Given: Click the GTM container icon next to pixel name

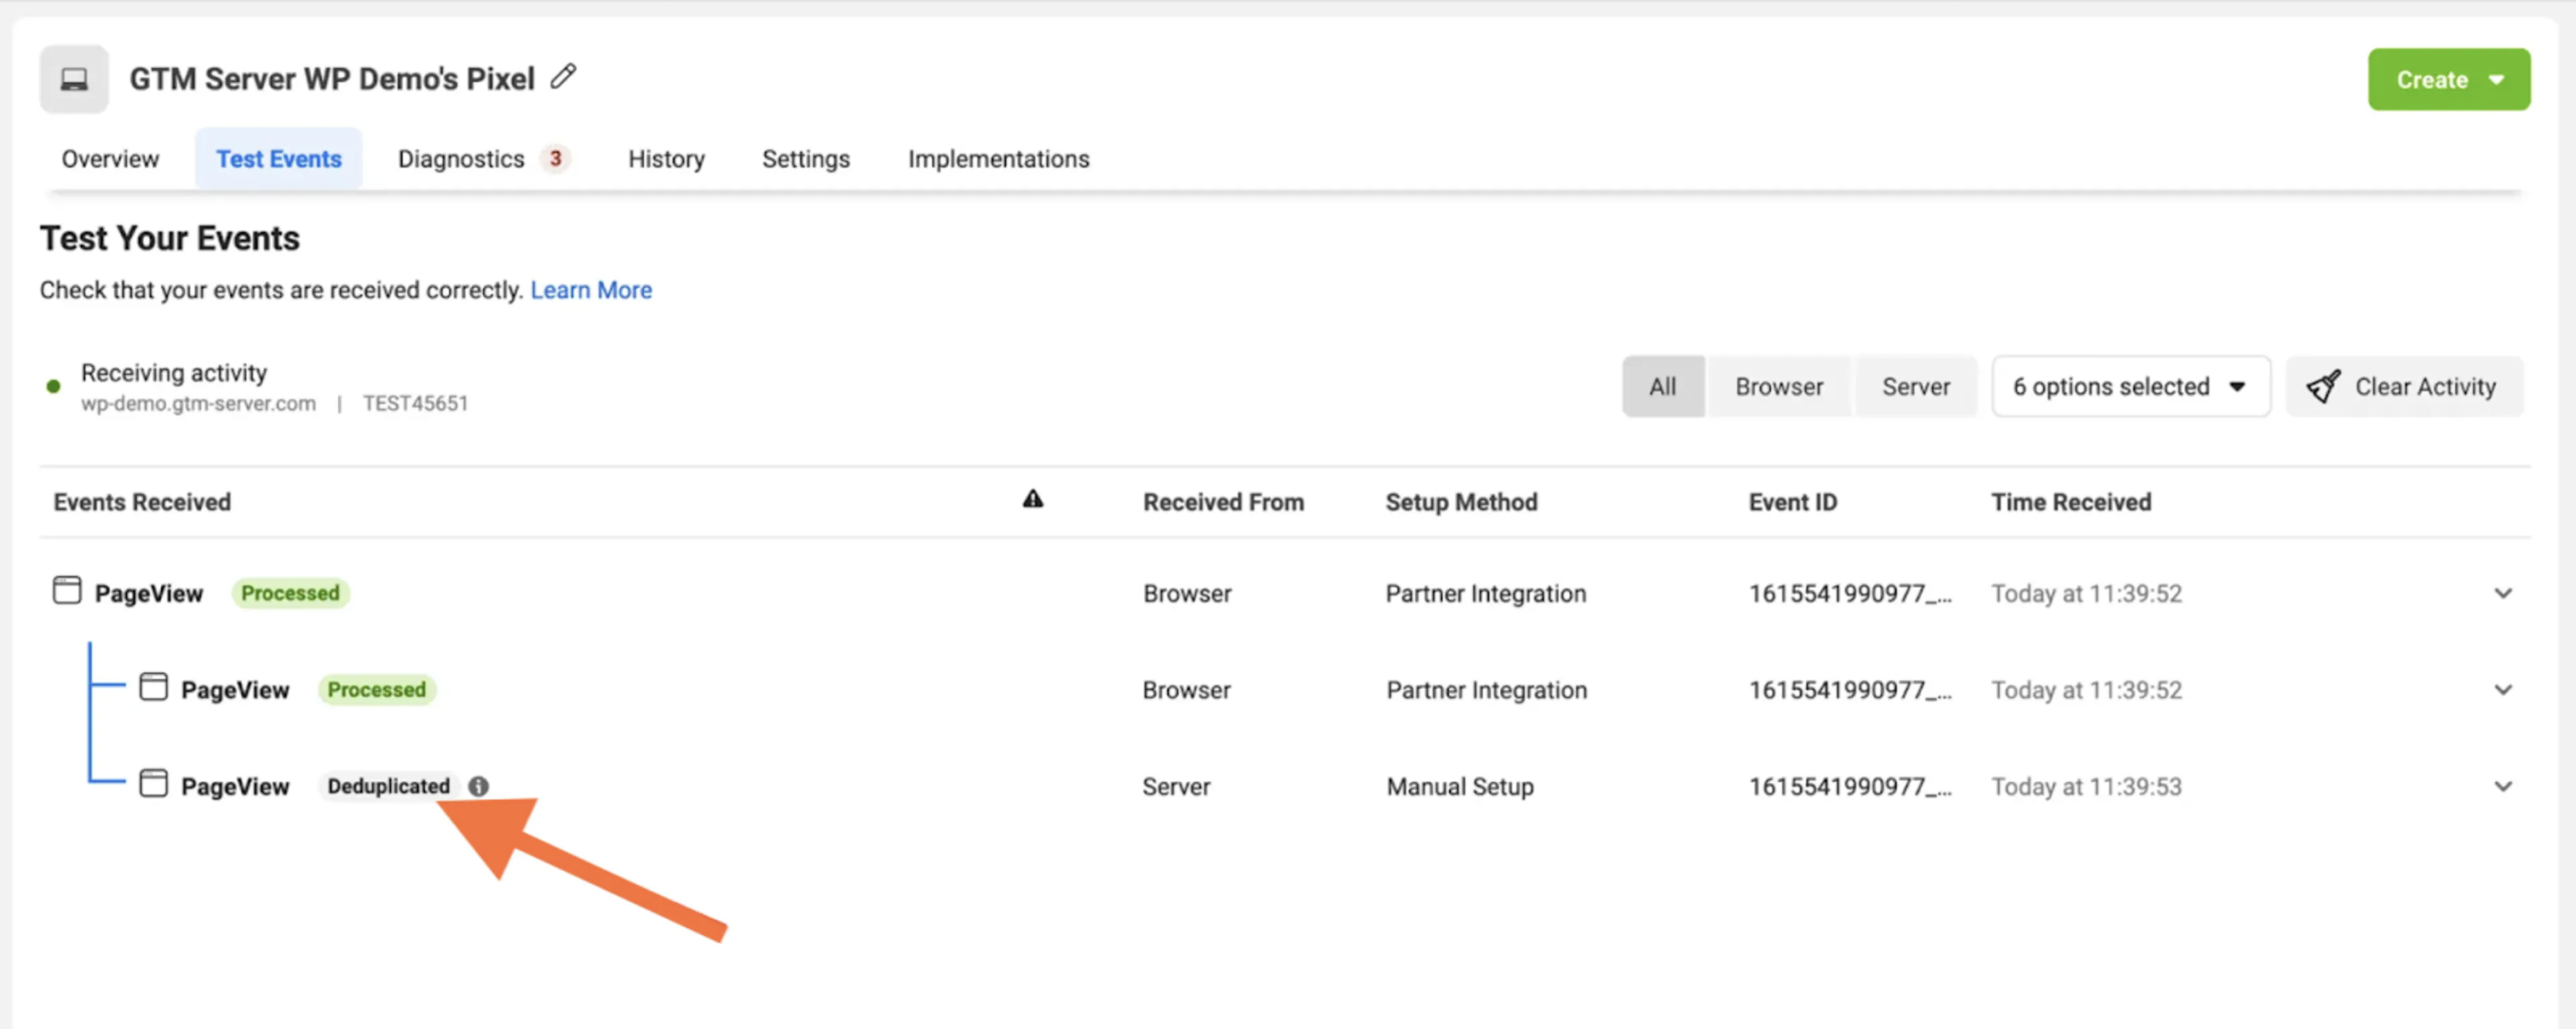Looking at the screenshot, I should pyautogui.click(x=72, y=77).
